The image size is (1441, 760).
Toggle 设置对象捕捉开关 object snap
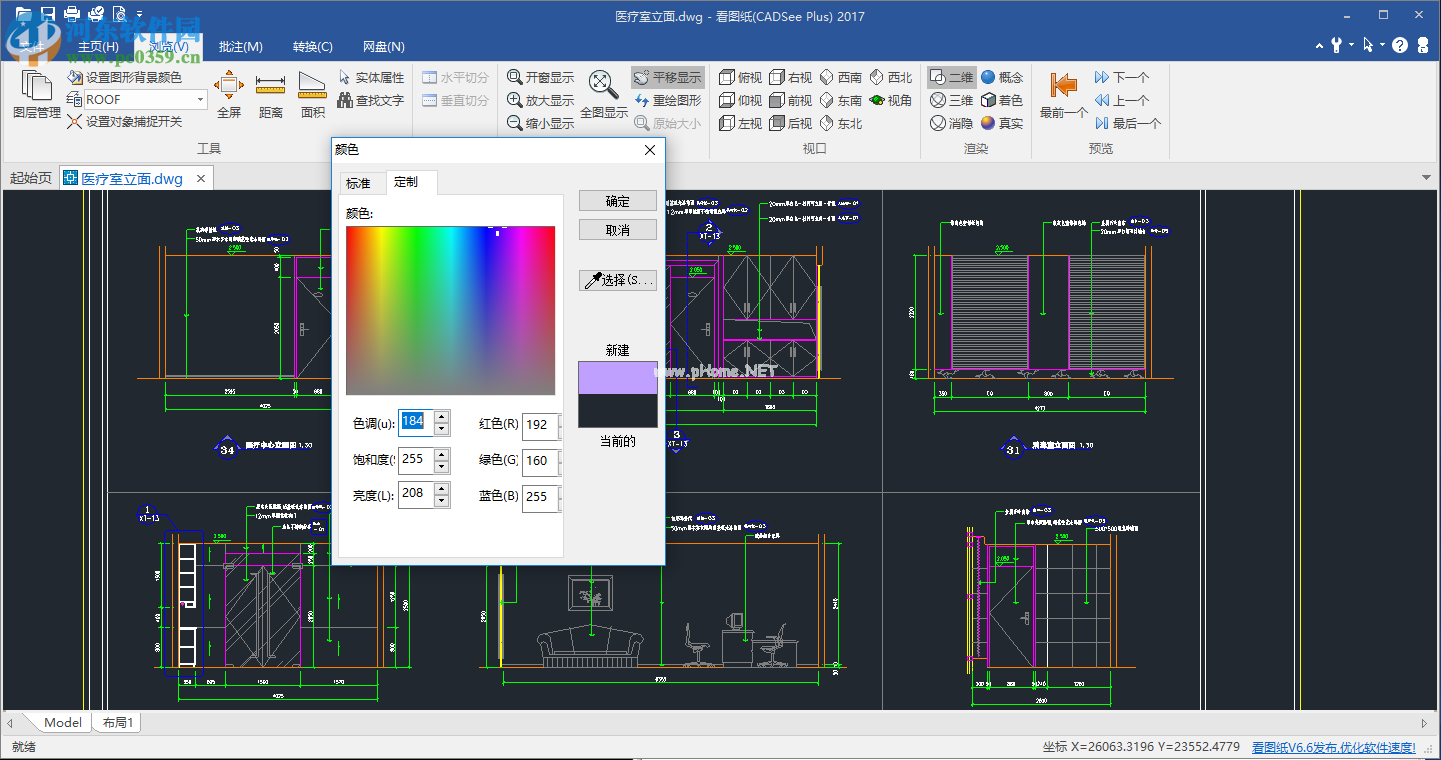coord(124,122)
